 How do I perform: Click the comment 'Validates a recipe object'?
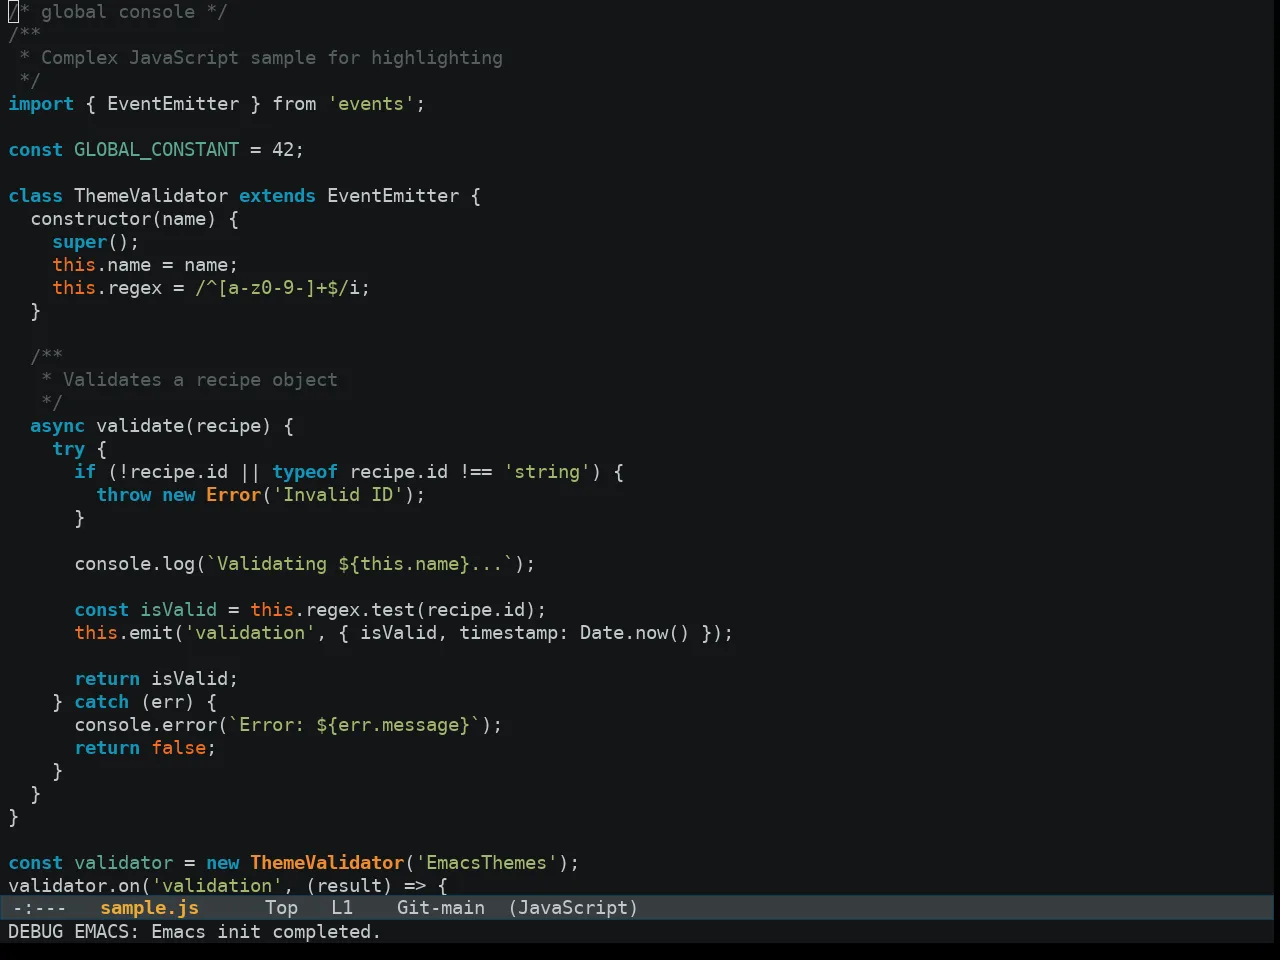(x=200, y=380)
